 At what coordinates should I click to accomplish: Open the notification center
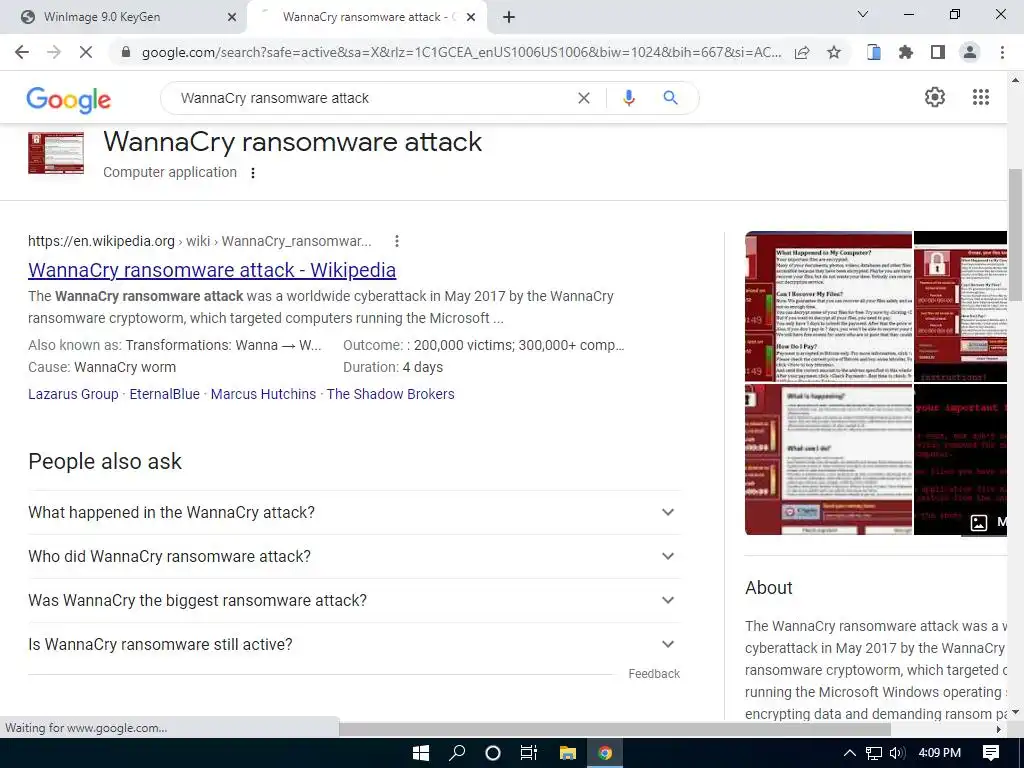click(991, 753)
